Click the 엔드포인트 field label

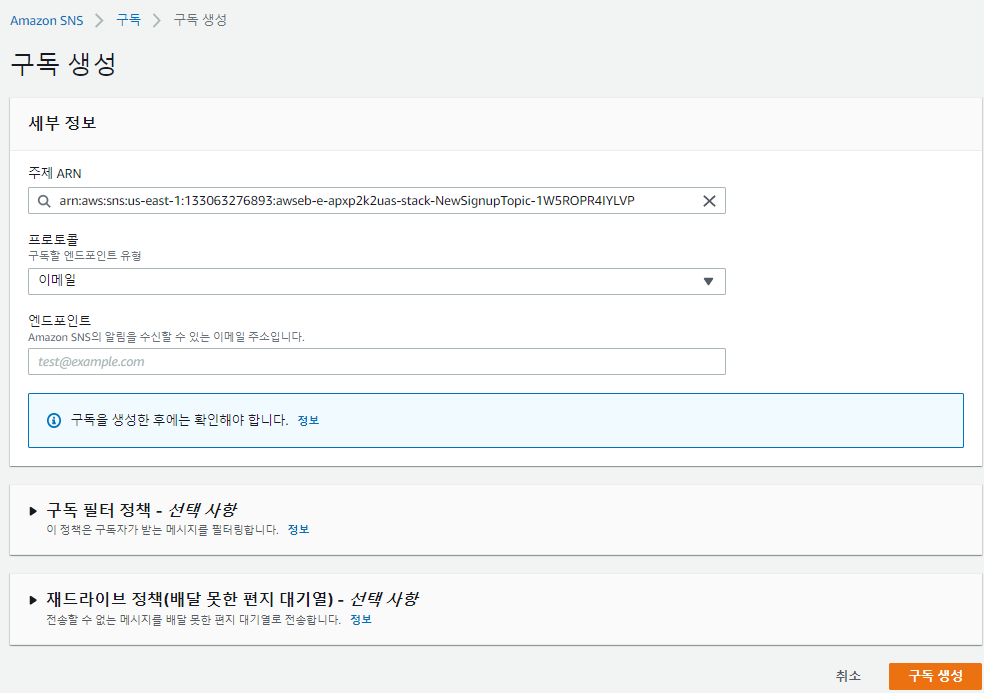click(x=60, y=320)
